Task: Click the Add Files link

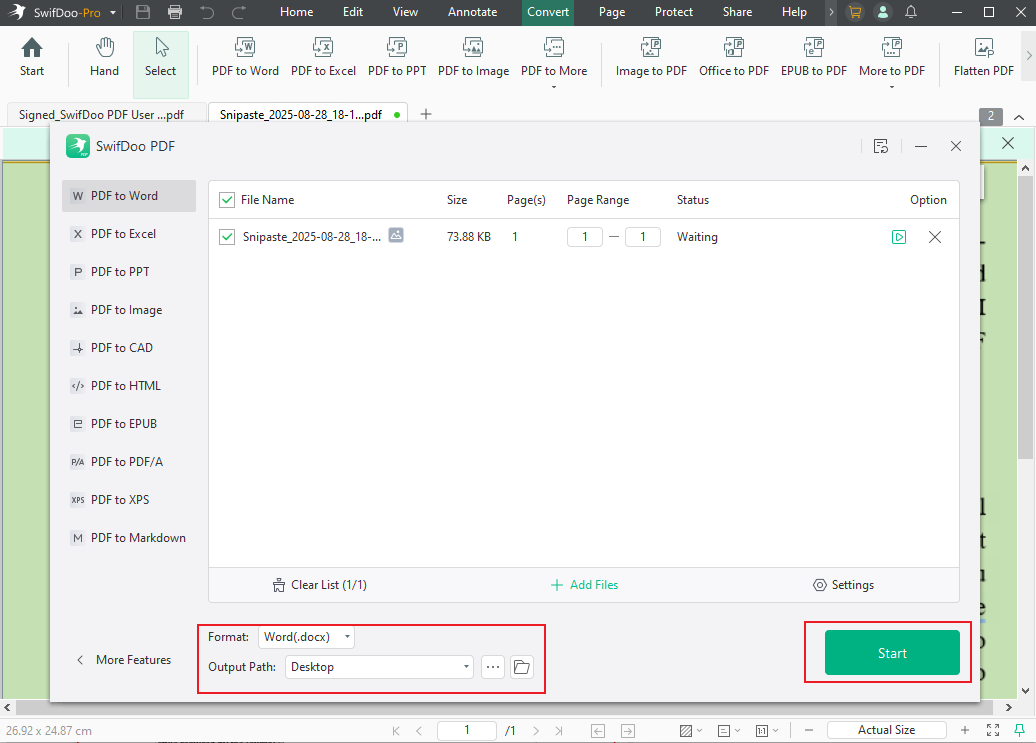Action: point(584,585)
